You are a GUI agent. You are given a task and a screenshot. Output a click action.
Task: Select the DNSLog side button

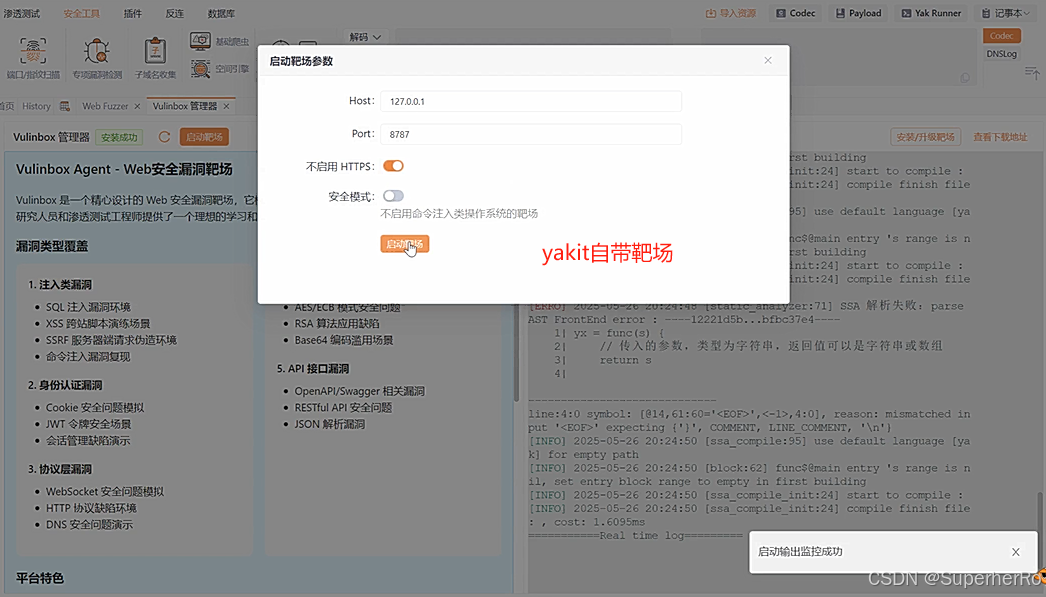pyautogui.click(x=1001, y=54)
